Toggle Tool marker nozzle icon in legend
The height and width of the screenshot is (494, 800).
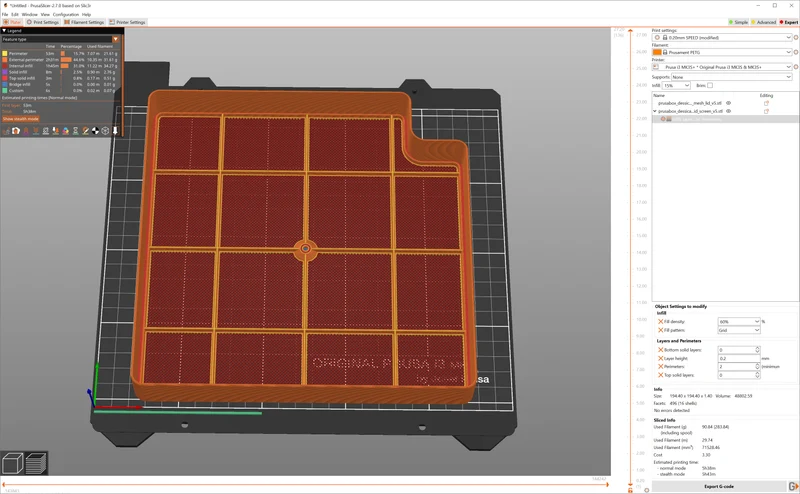(x=115, y=131)
